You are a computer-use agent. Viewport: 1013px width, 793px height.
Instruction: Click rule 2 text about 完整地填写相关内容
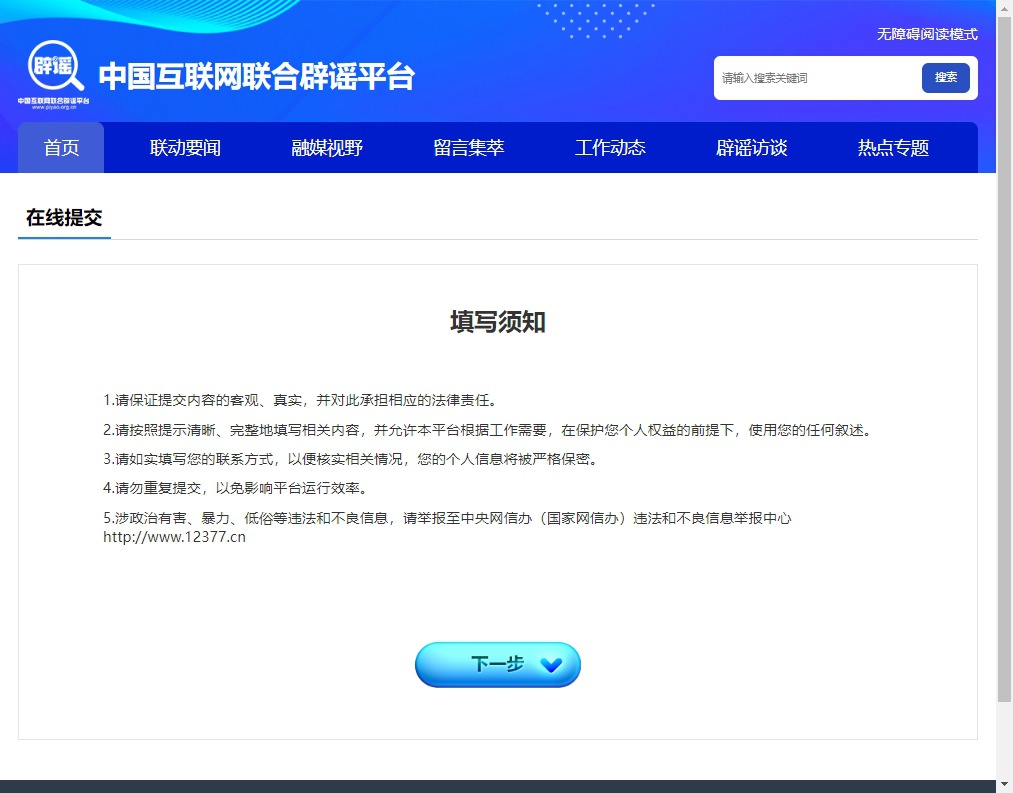coord(489,430)
